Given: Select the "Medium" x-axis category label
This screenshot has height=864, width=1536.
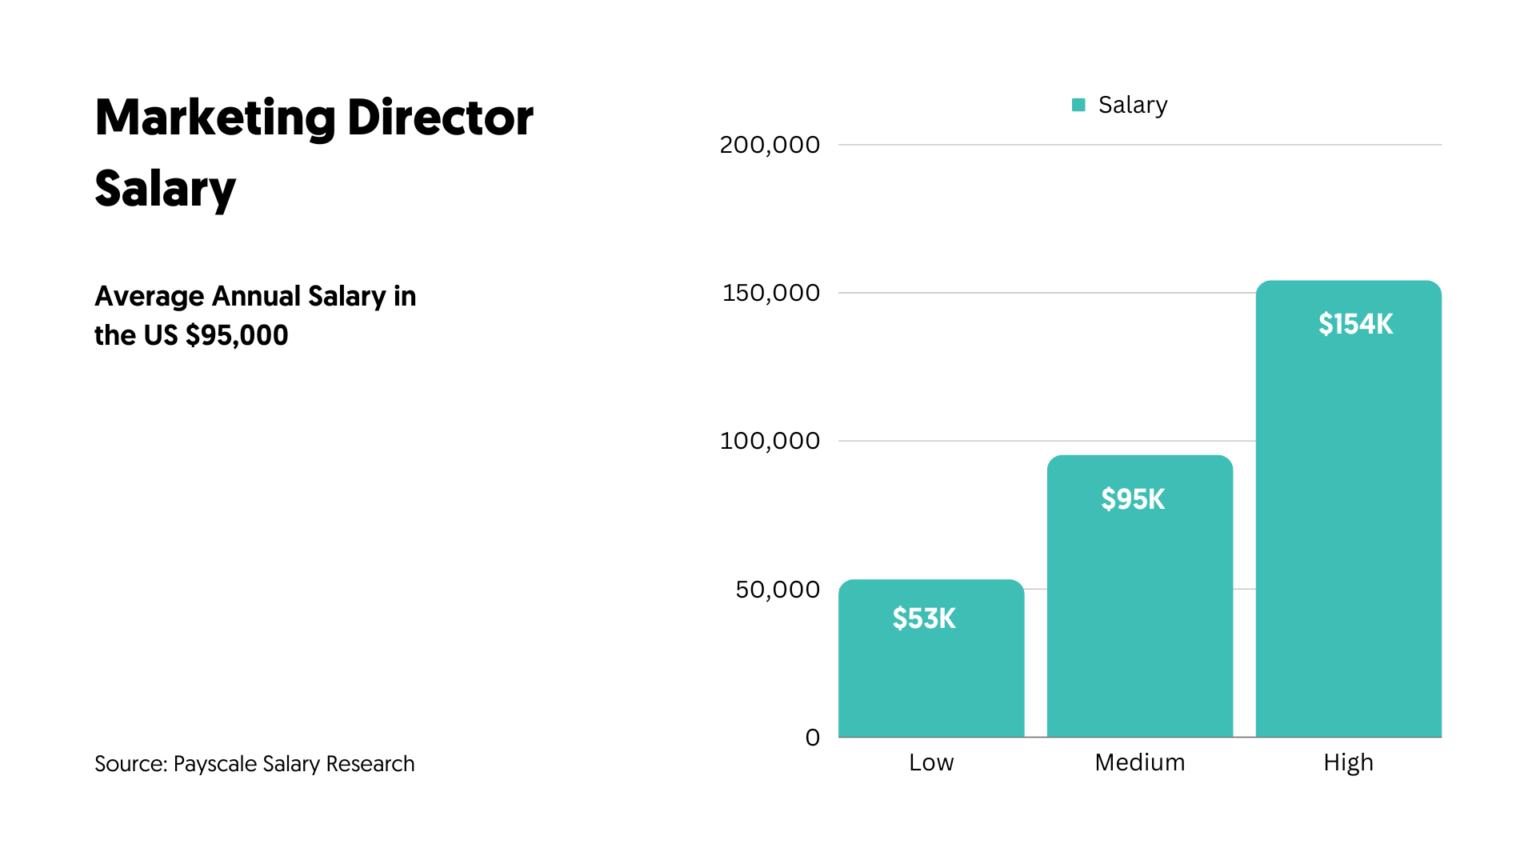Looking at the screenshot, I should (x=1139, y=763).
